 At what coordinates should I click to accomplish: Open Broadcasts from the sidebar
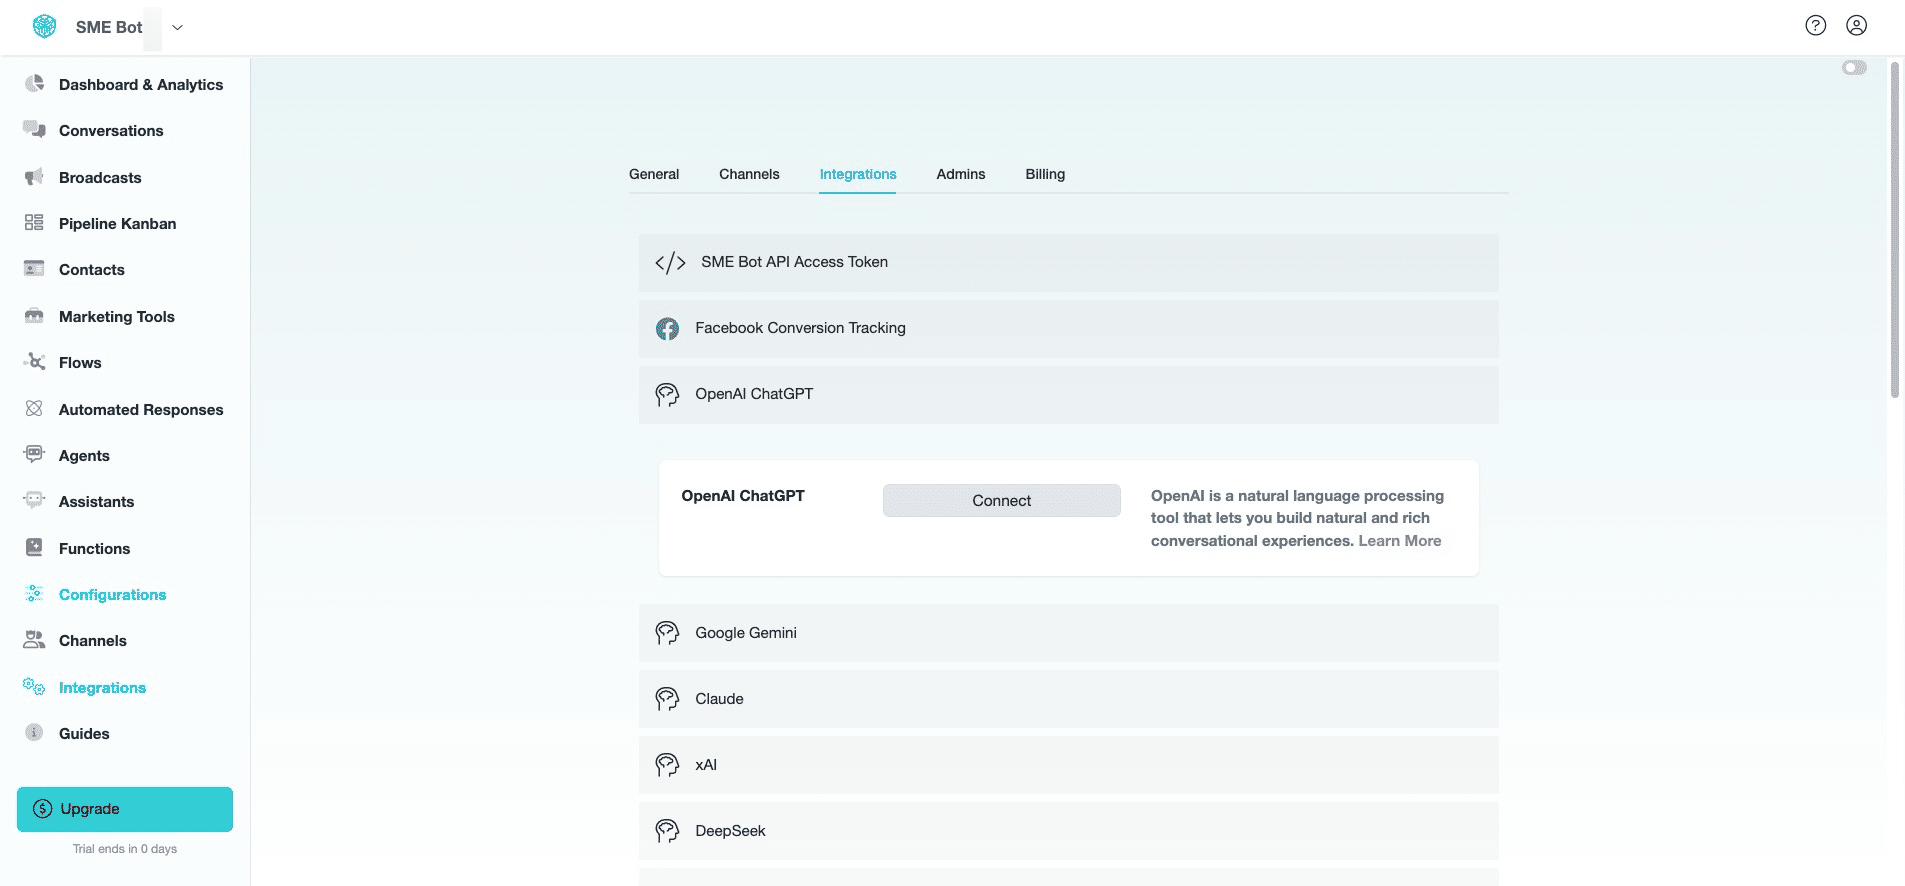(100, 178)
